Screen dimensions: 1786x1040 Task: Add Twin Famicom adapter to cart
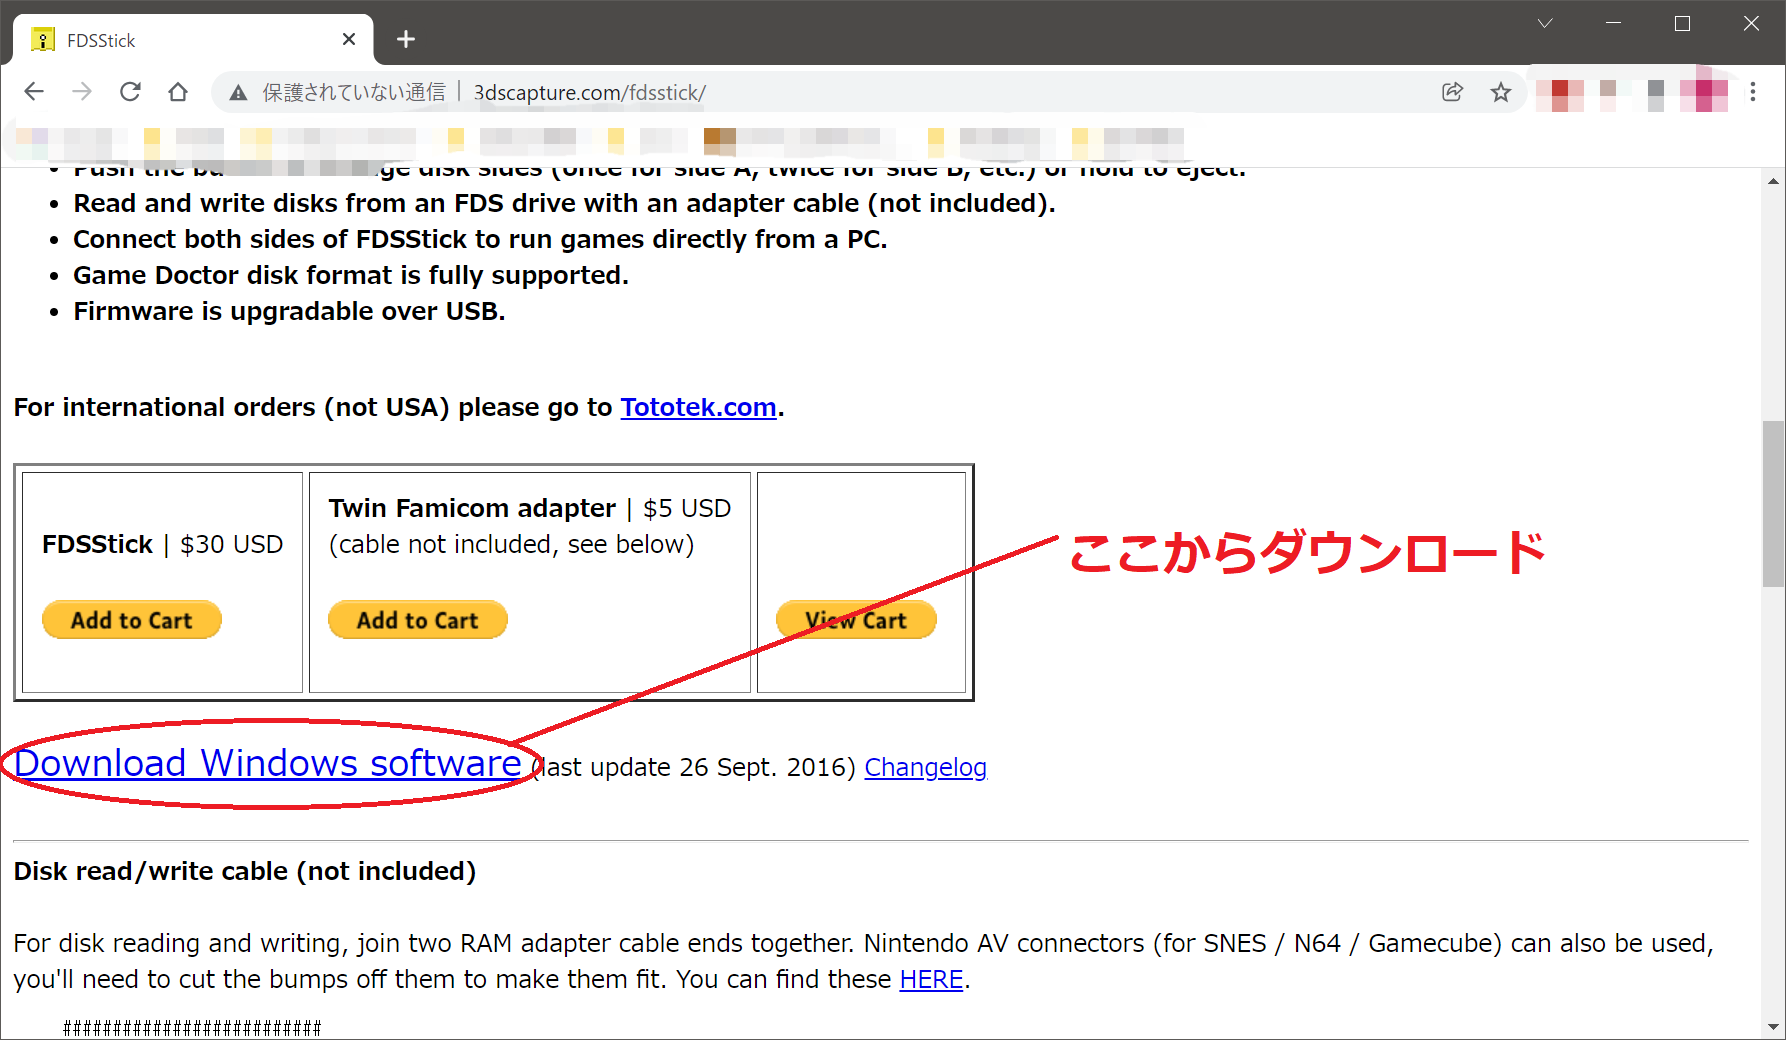click(418, 620)
